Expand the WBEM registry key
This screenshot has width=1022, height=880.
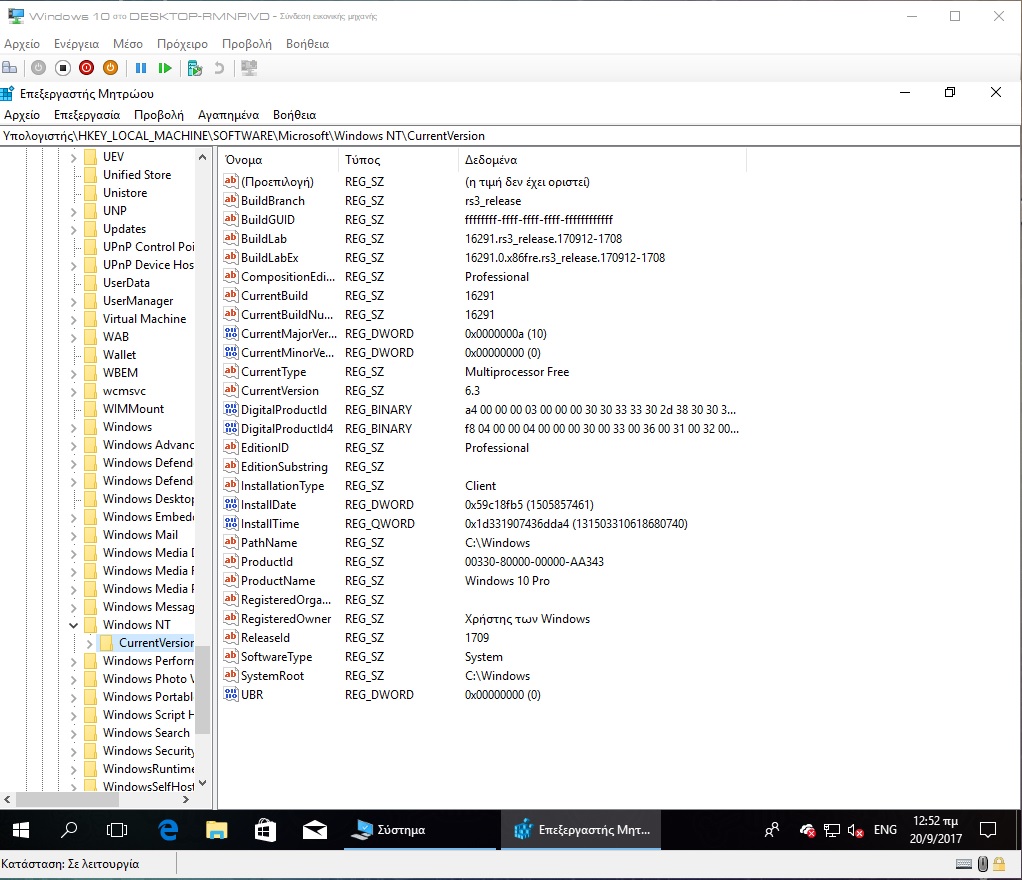pyautogui.click(x=73, y=374)
